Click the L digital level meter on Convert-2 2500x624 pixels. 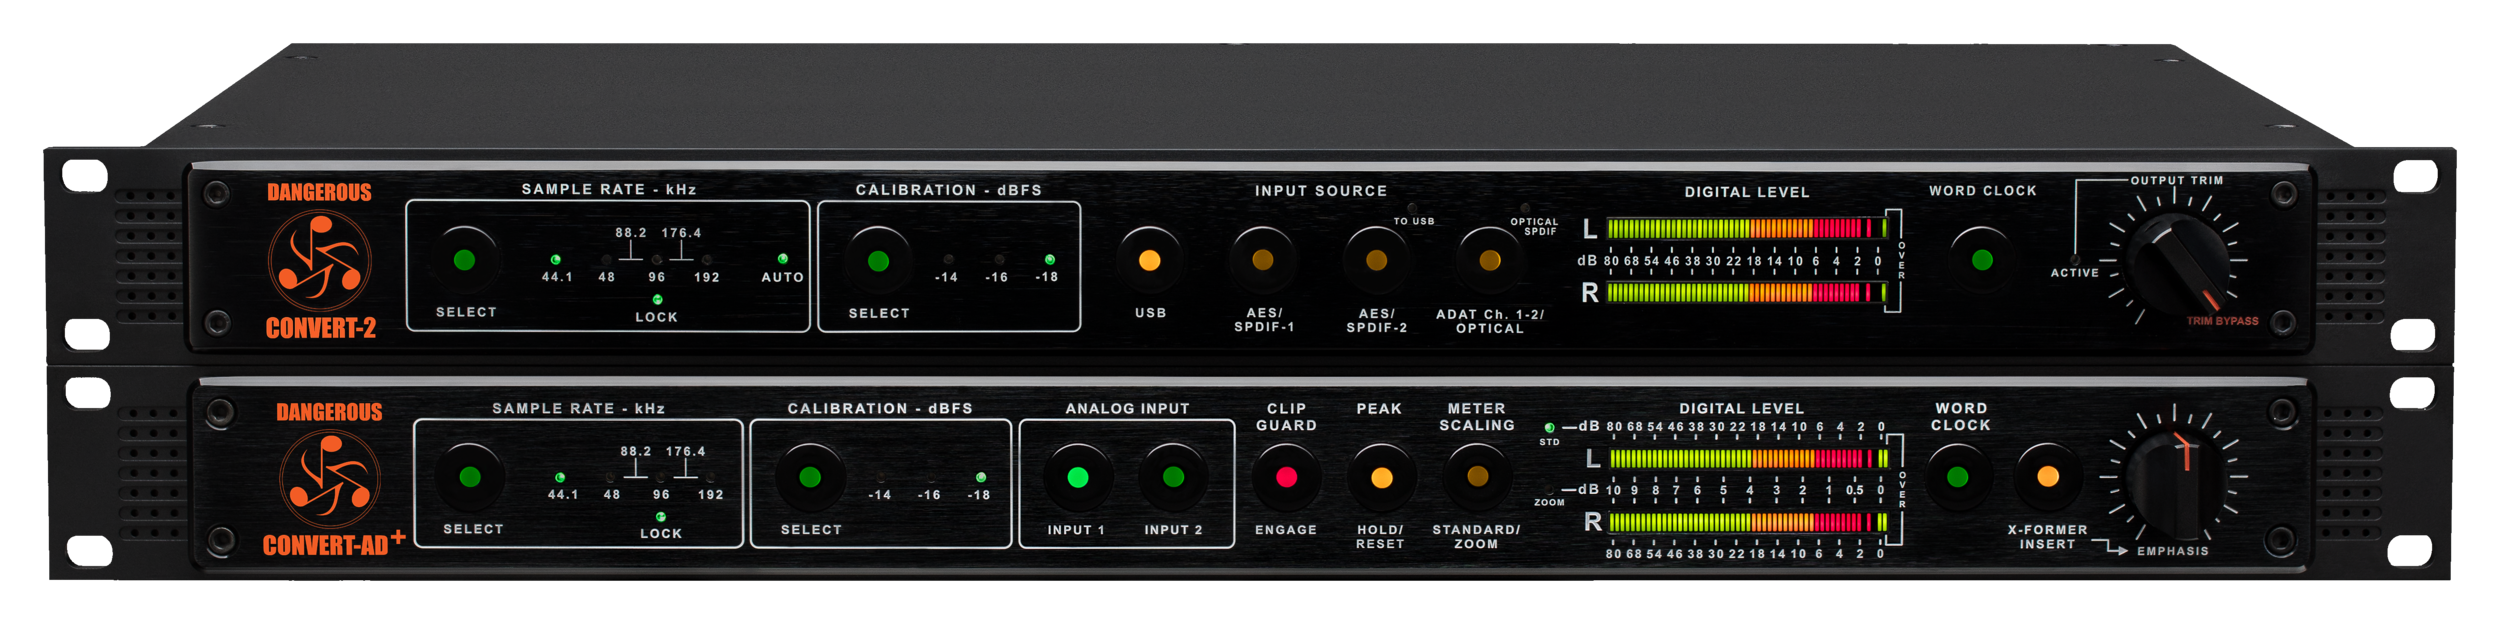[1746, 229]
